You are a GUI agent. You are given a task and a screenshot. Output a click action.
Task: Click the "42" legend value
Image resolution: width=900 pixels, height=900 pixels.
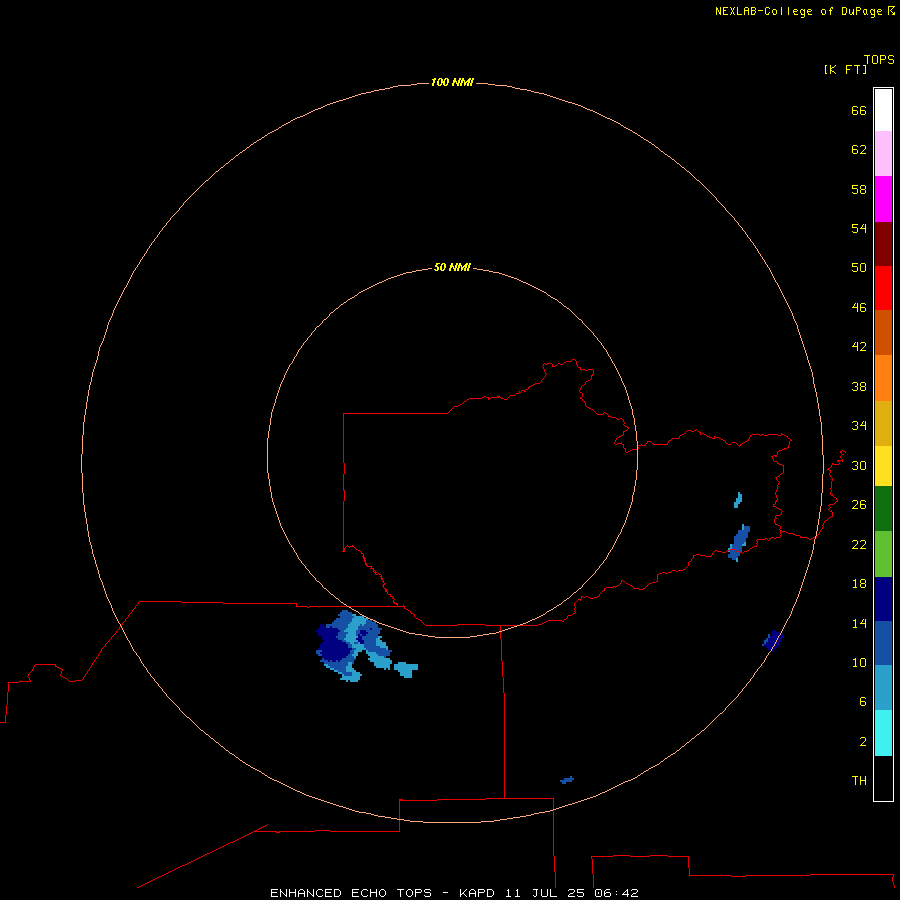pyautogui.click(x=859, y=346)
